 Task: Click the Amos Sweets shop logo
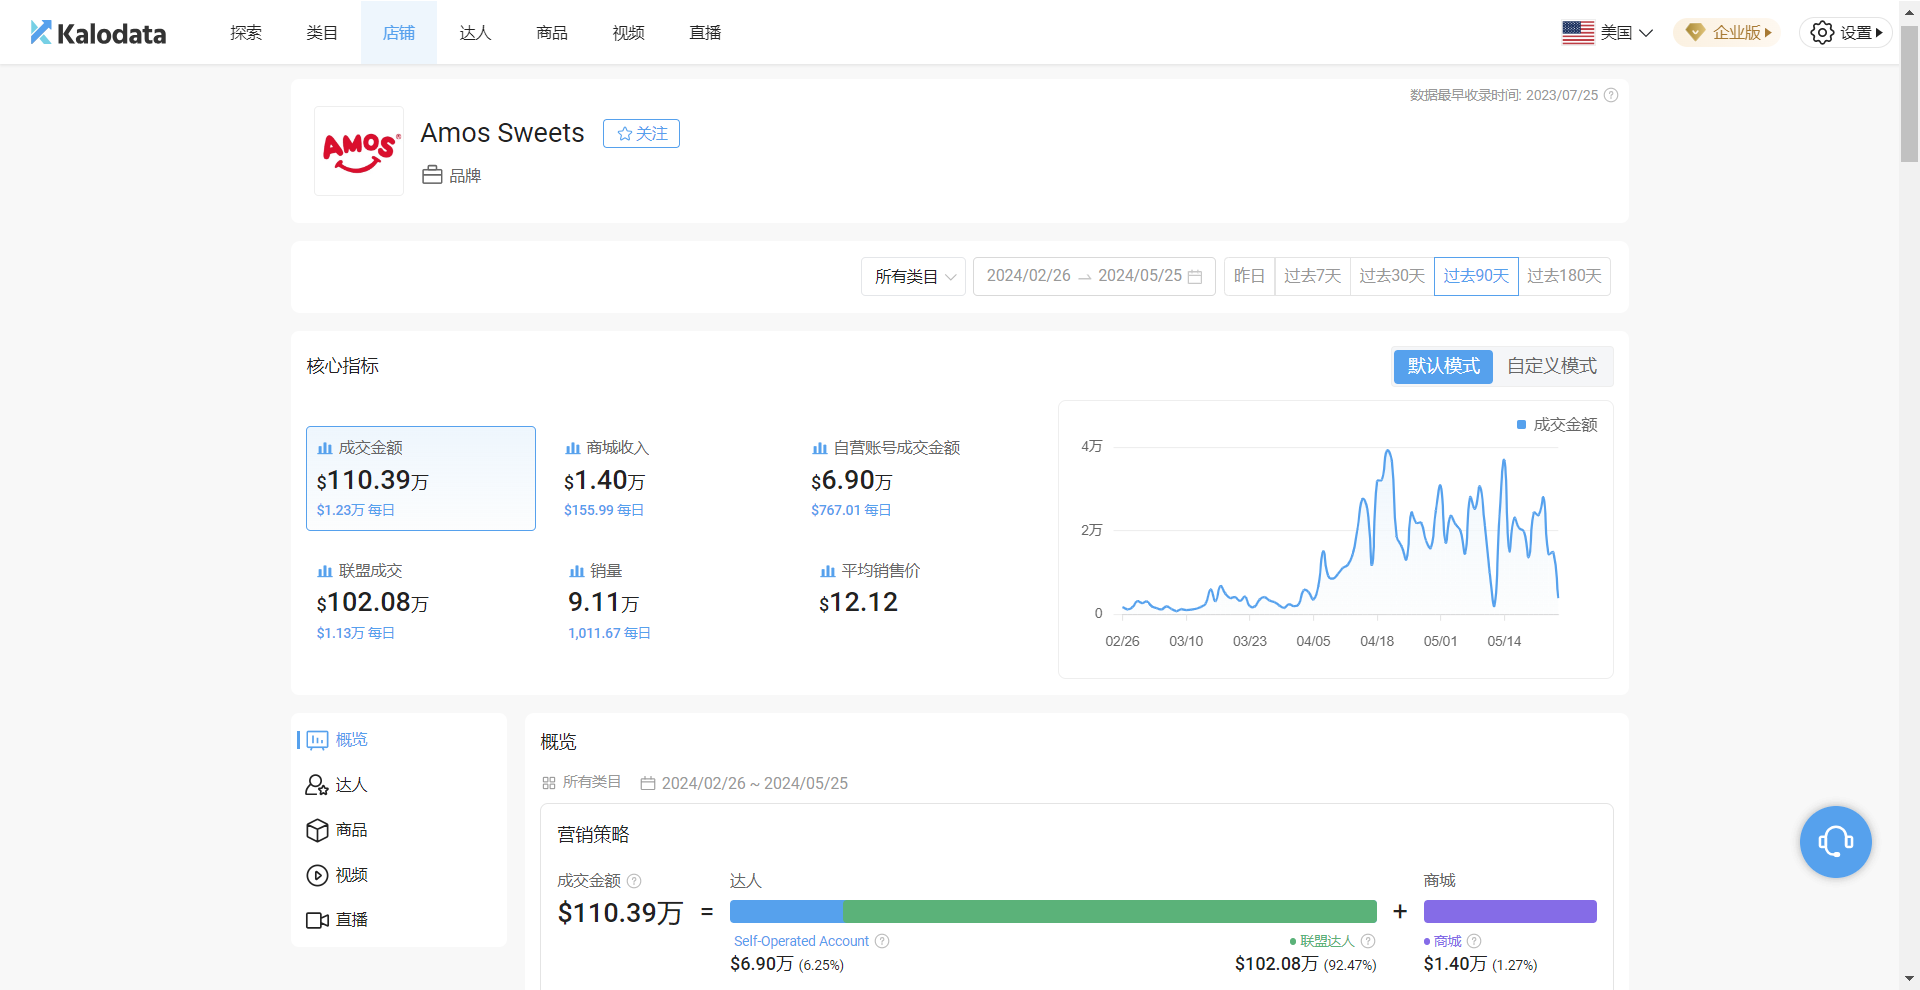click(x=359, y=151)
